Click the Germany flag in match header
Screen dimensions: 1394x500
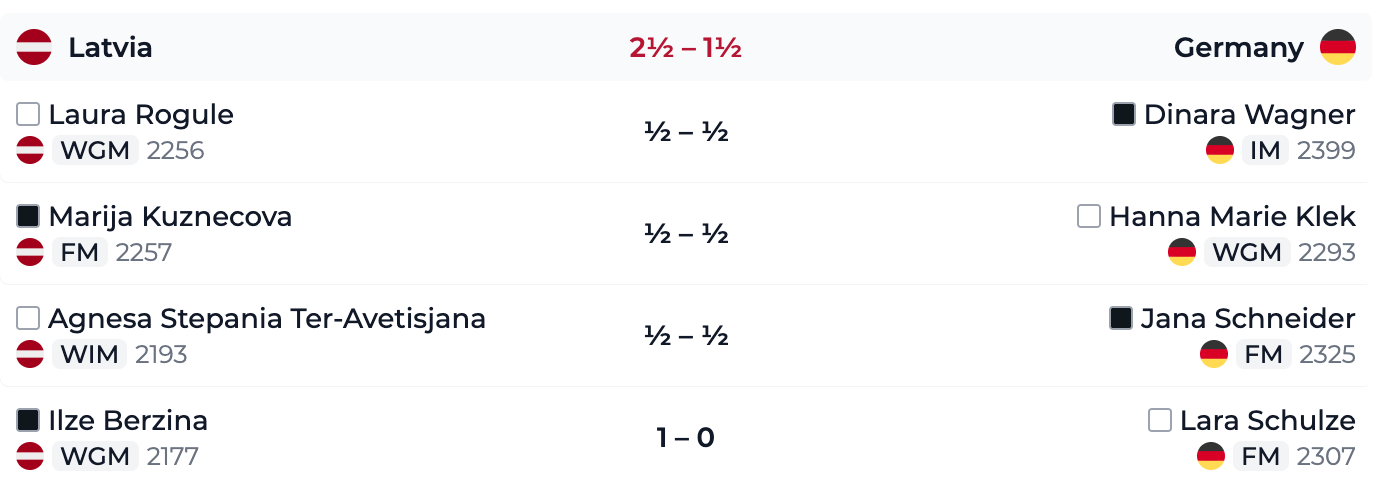[x=1338, y=47]
